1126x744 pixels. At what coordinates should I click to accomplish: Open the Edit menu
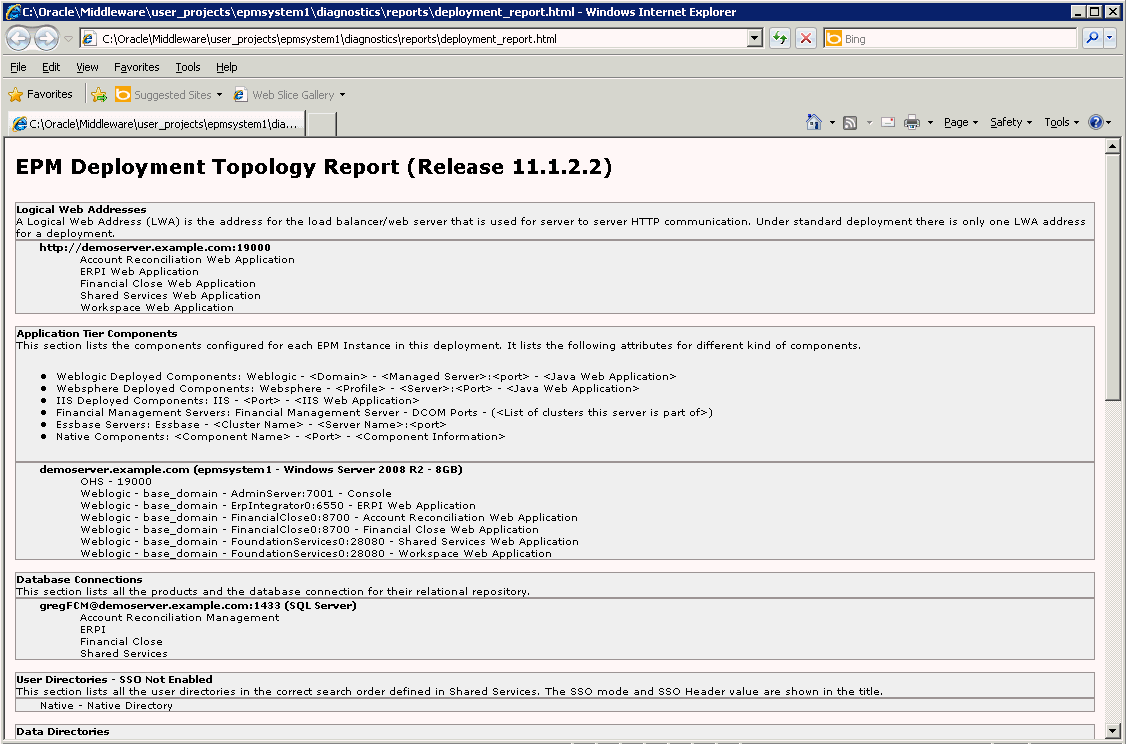click(51, 67)
